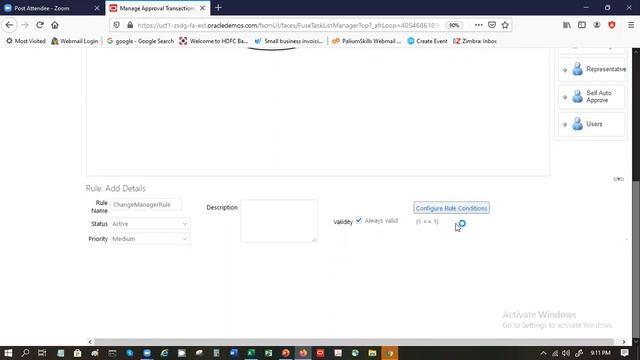
Task: Click the (1 == 1) rule condition text
Action: 427,221
